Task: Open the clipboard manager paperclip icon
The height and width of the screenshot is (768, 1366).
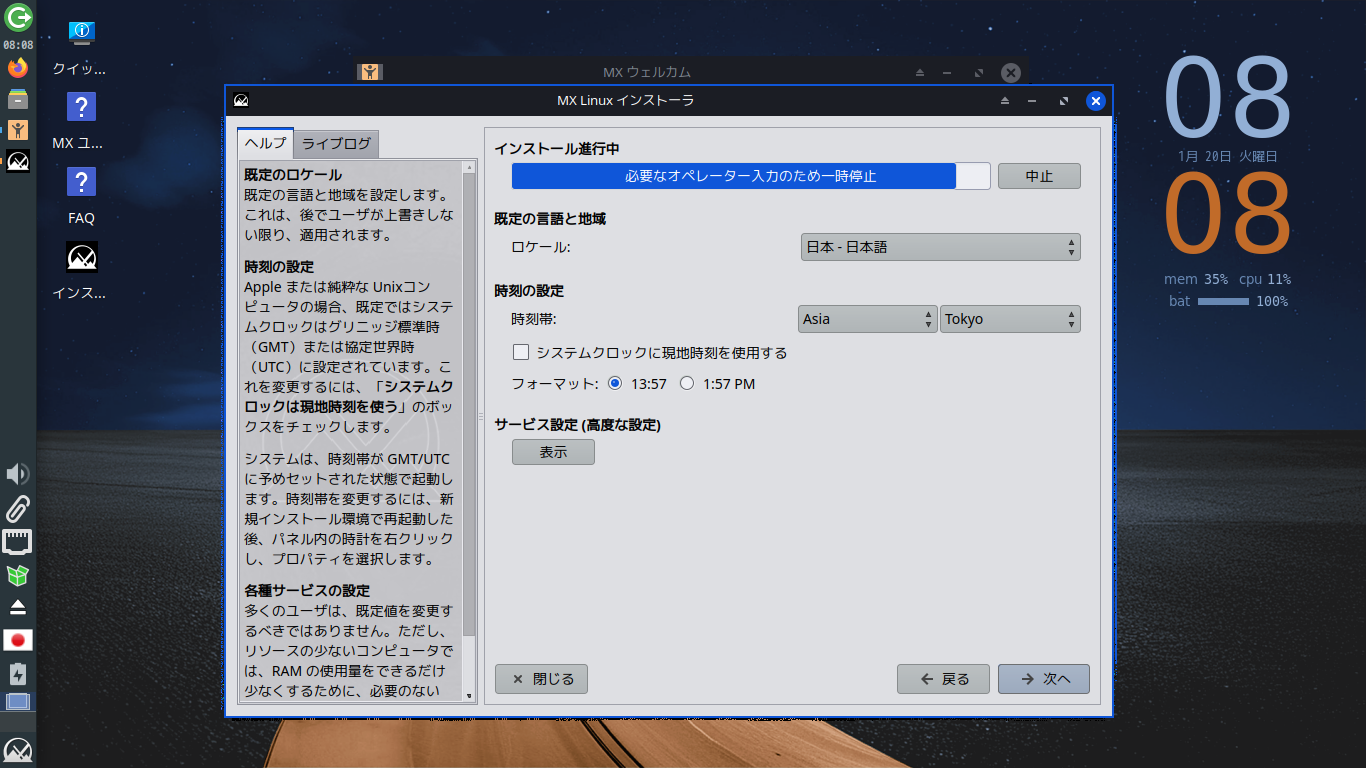Action: pos(18,508)
